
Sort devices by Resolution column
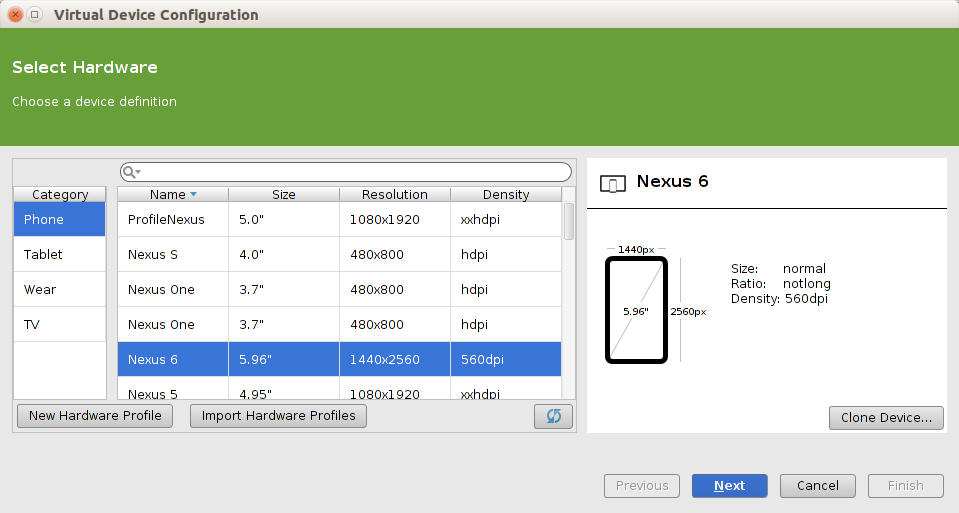[395, 195]
